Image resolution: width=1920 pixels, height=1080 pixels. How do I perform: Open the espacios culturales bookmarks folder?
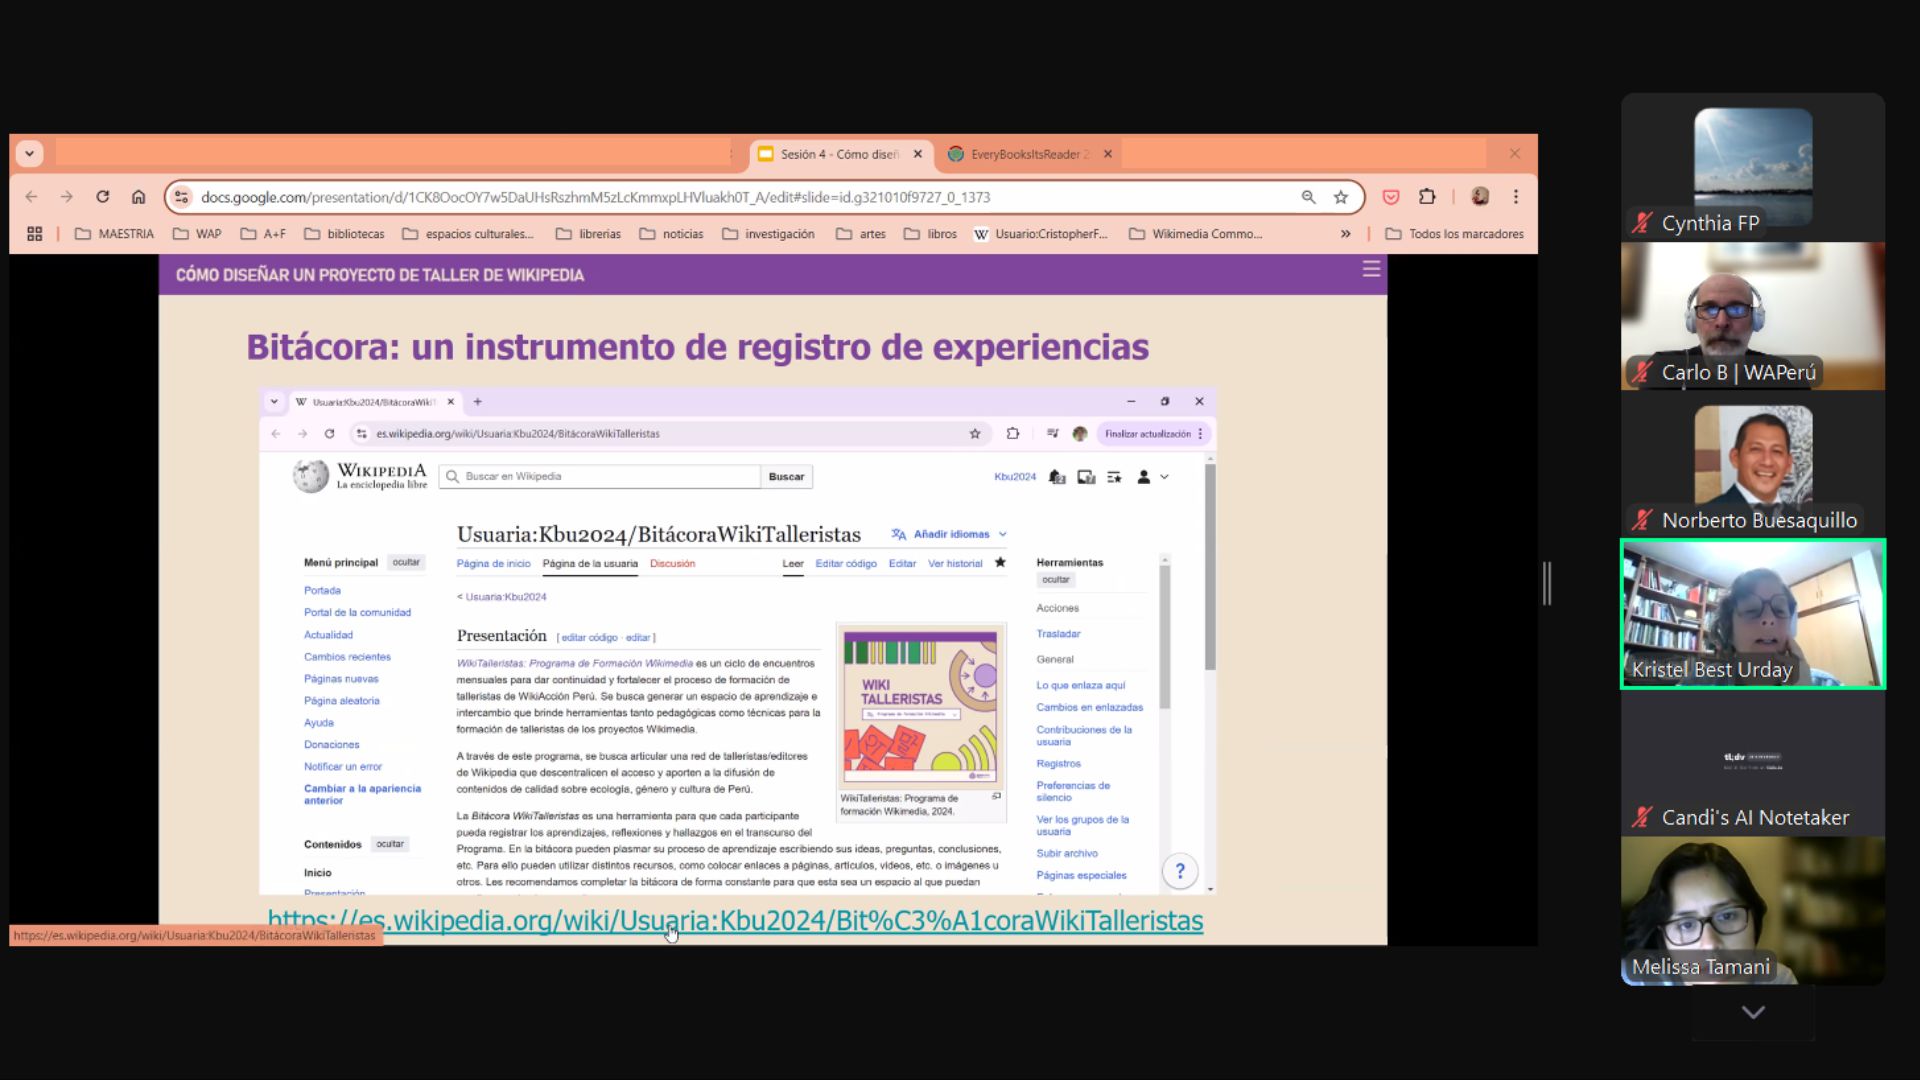coord(468,234)
